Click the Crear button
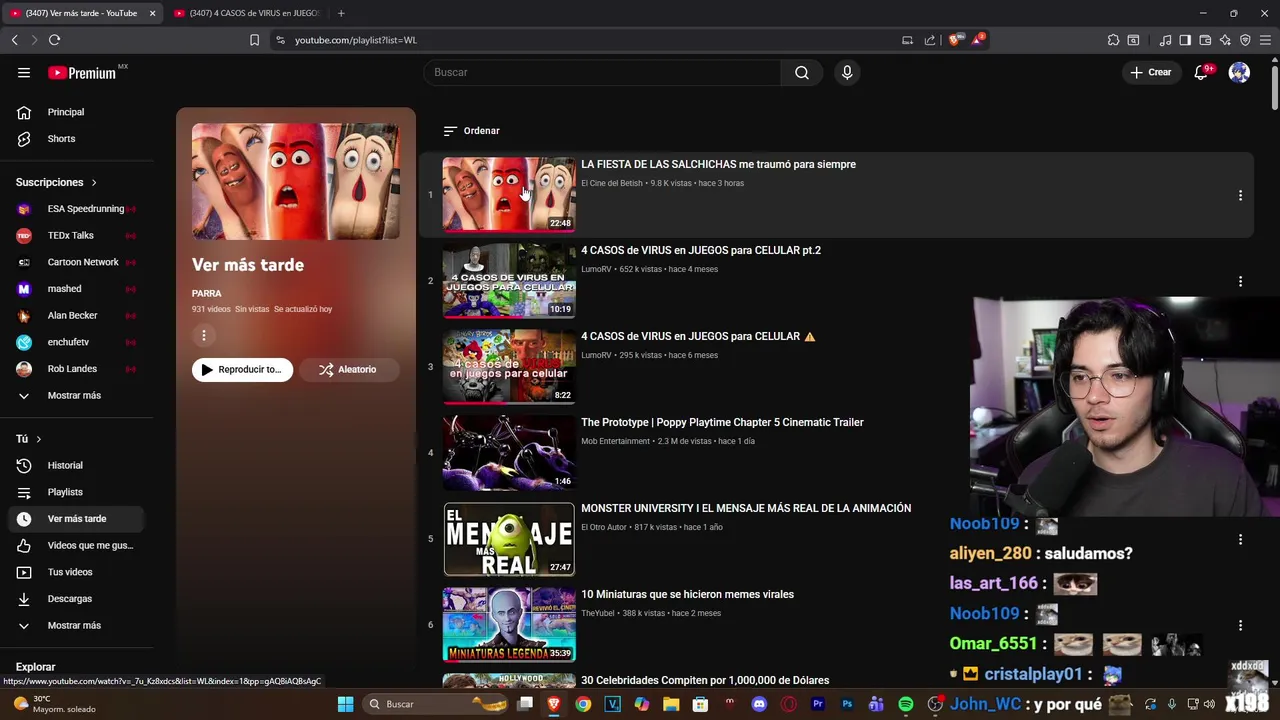 pos(1151,72)
